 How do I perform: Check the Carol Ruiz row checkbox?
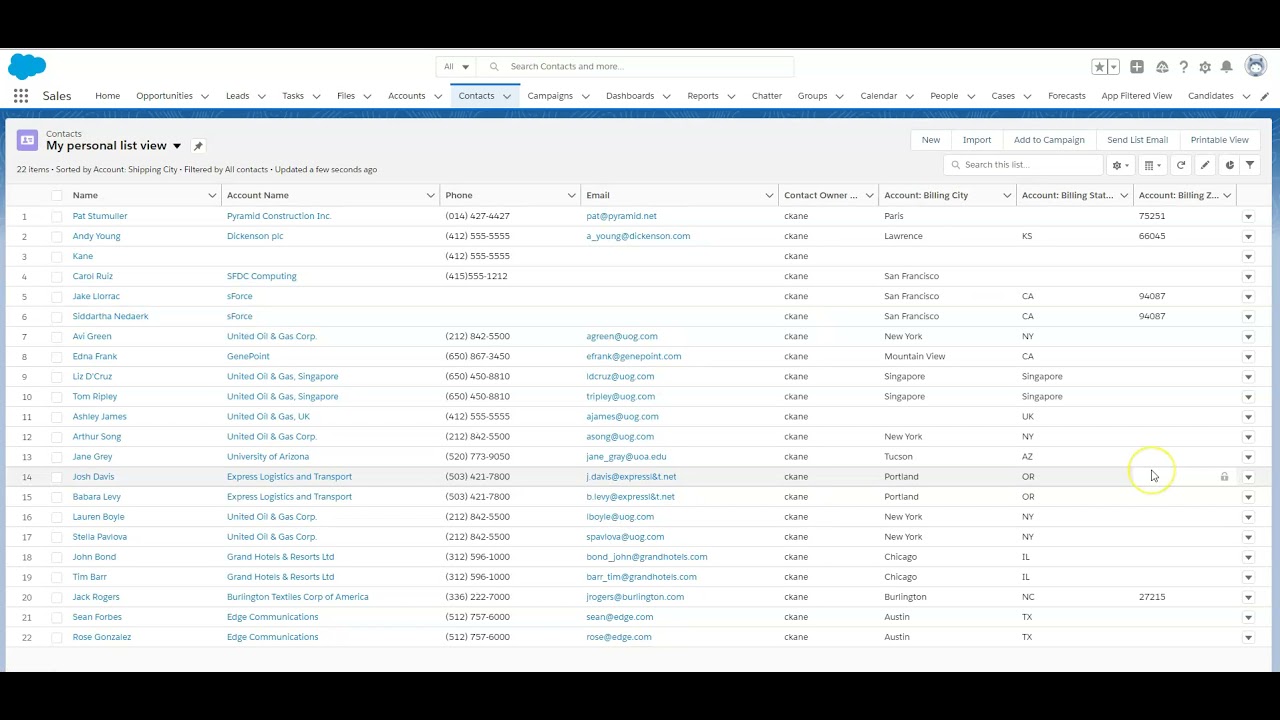tap(56, 276)
